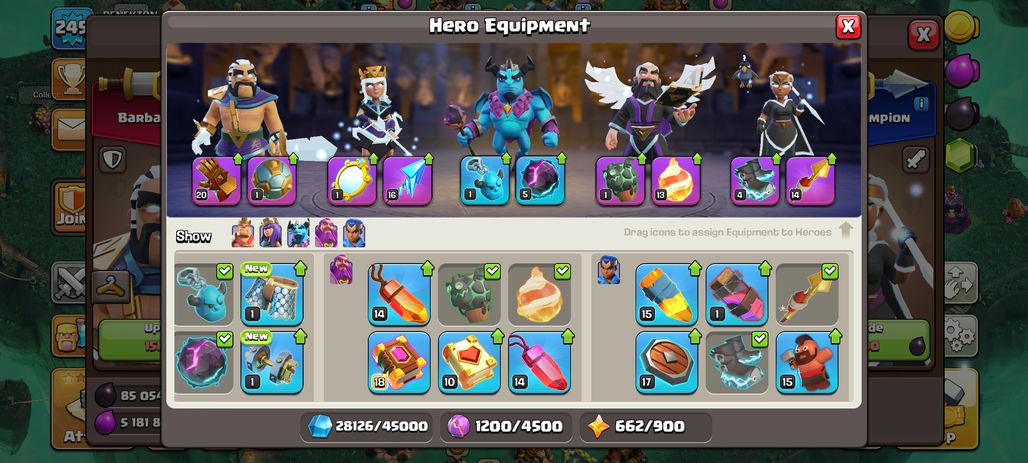
Task: Filter equipment by Barbarian King
Action: coord(243,233)
